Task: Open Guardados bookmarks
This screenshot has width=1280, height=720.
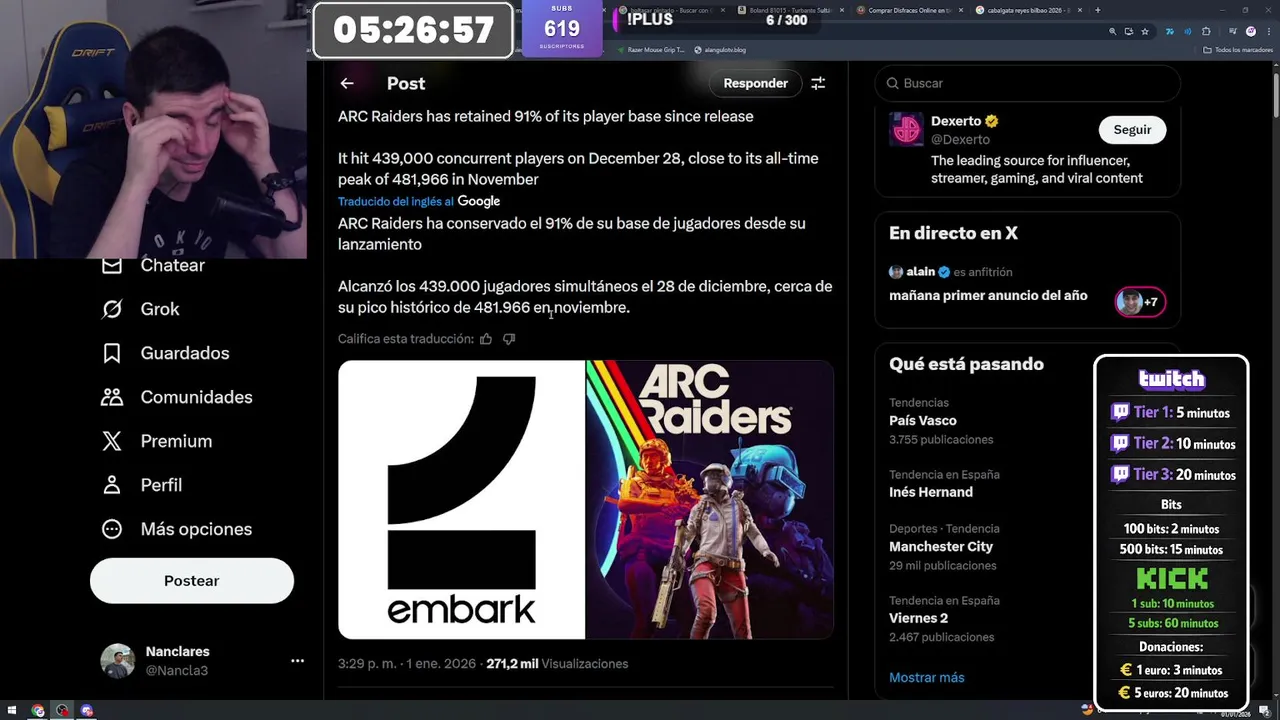Action: tap(185, 353)
